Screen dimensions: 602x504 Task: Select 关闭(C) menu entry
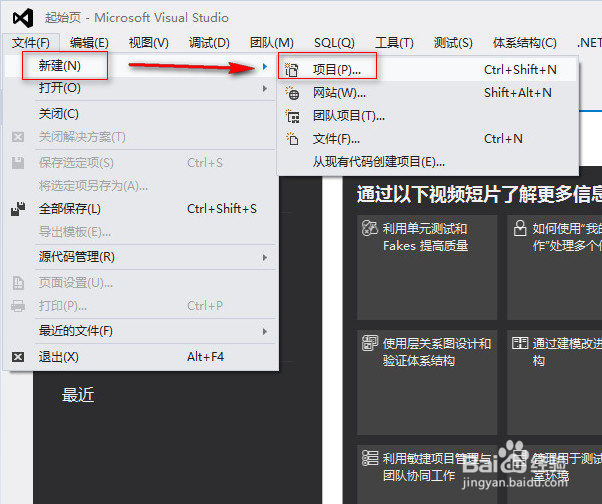click(141, 114)
